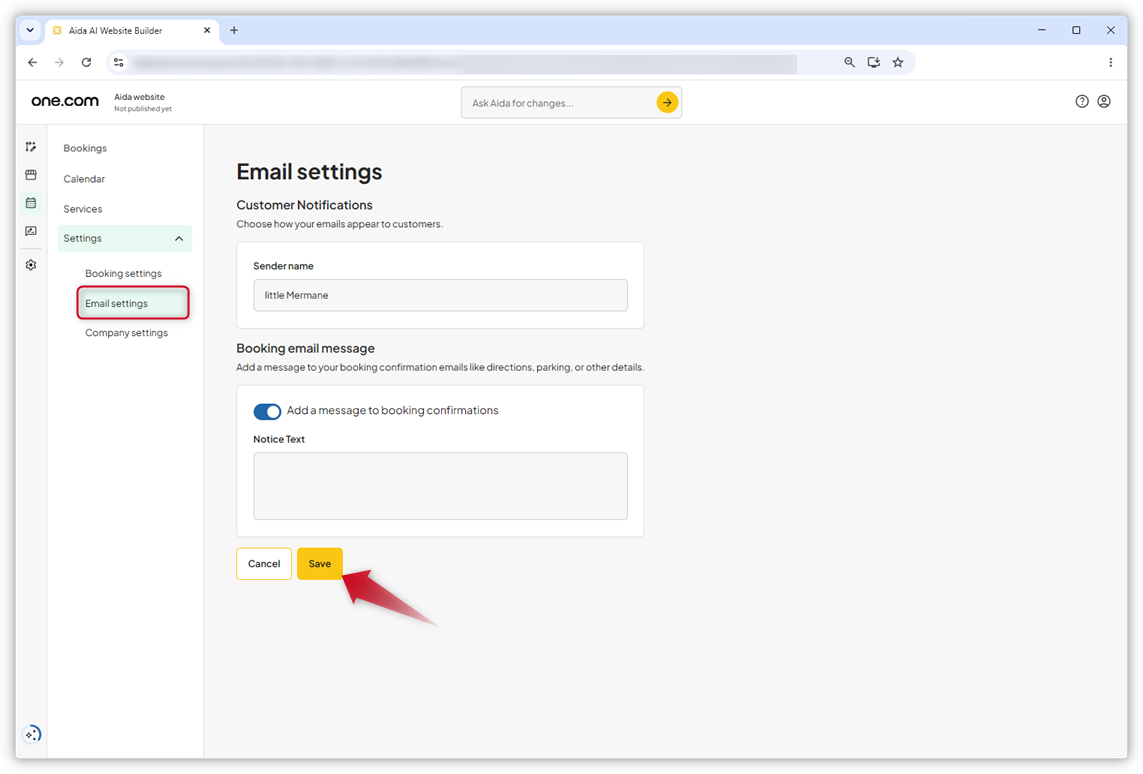Minimize the browser window
This screenshot has width=1143, height=774.
(1042, 30)
